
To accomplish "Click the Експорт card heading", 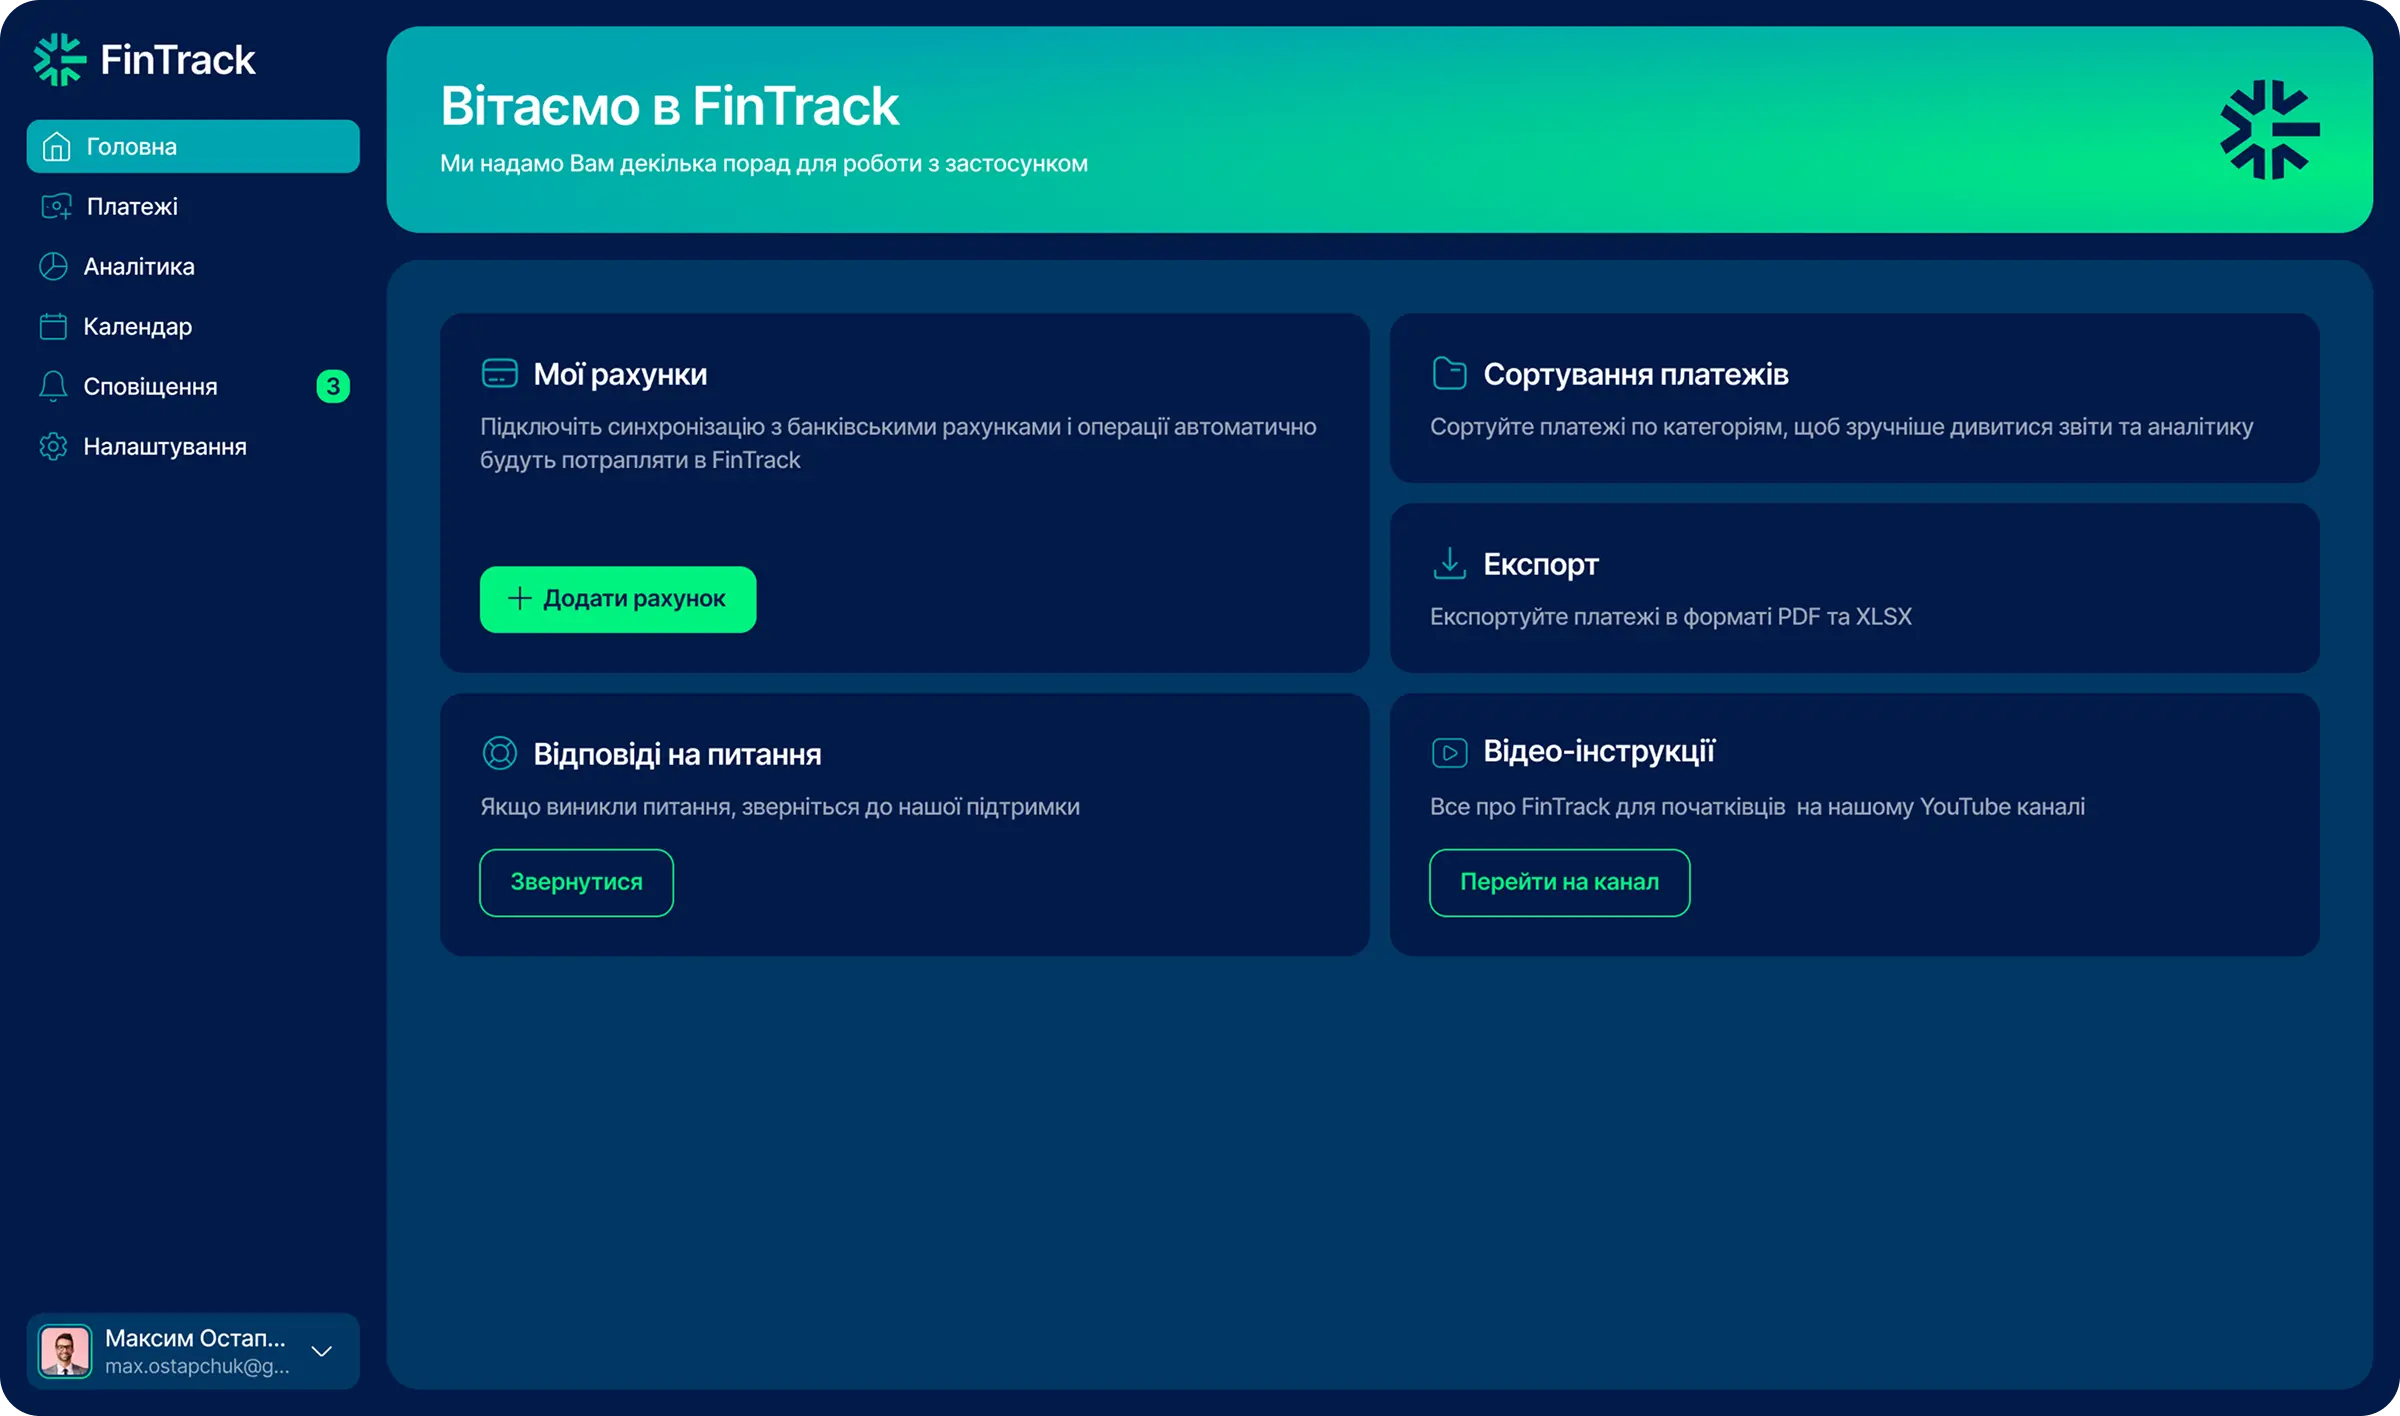I will [x=1541, y=564].
